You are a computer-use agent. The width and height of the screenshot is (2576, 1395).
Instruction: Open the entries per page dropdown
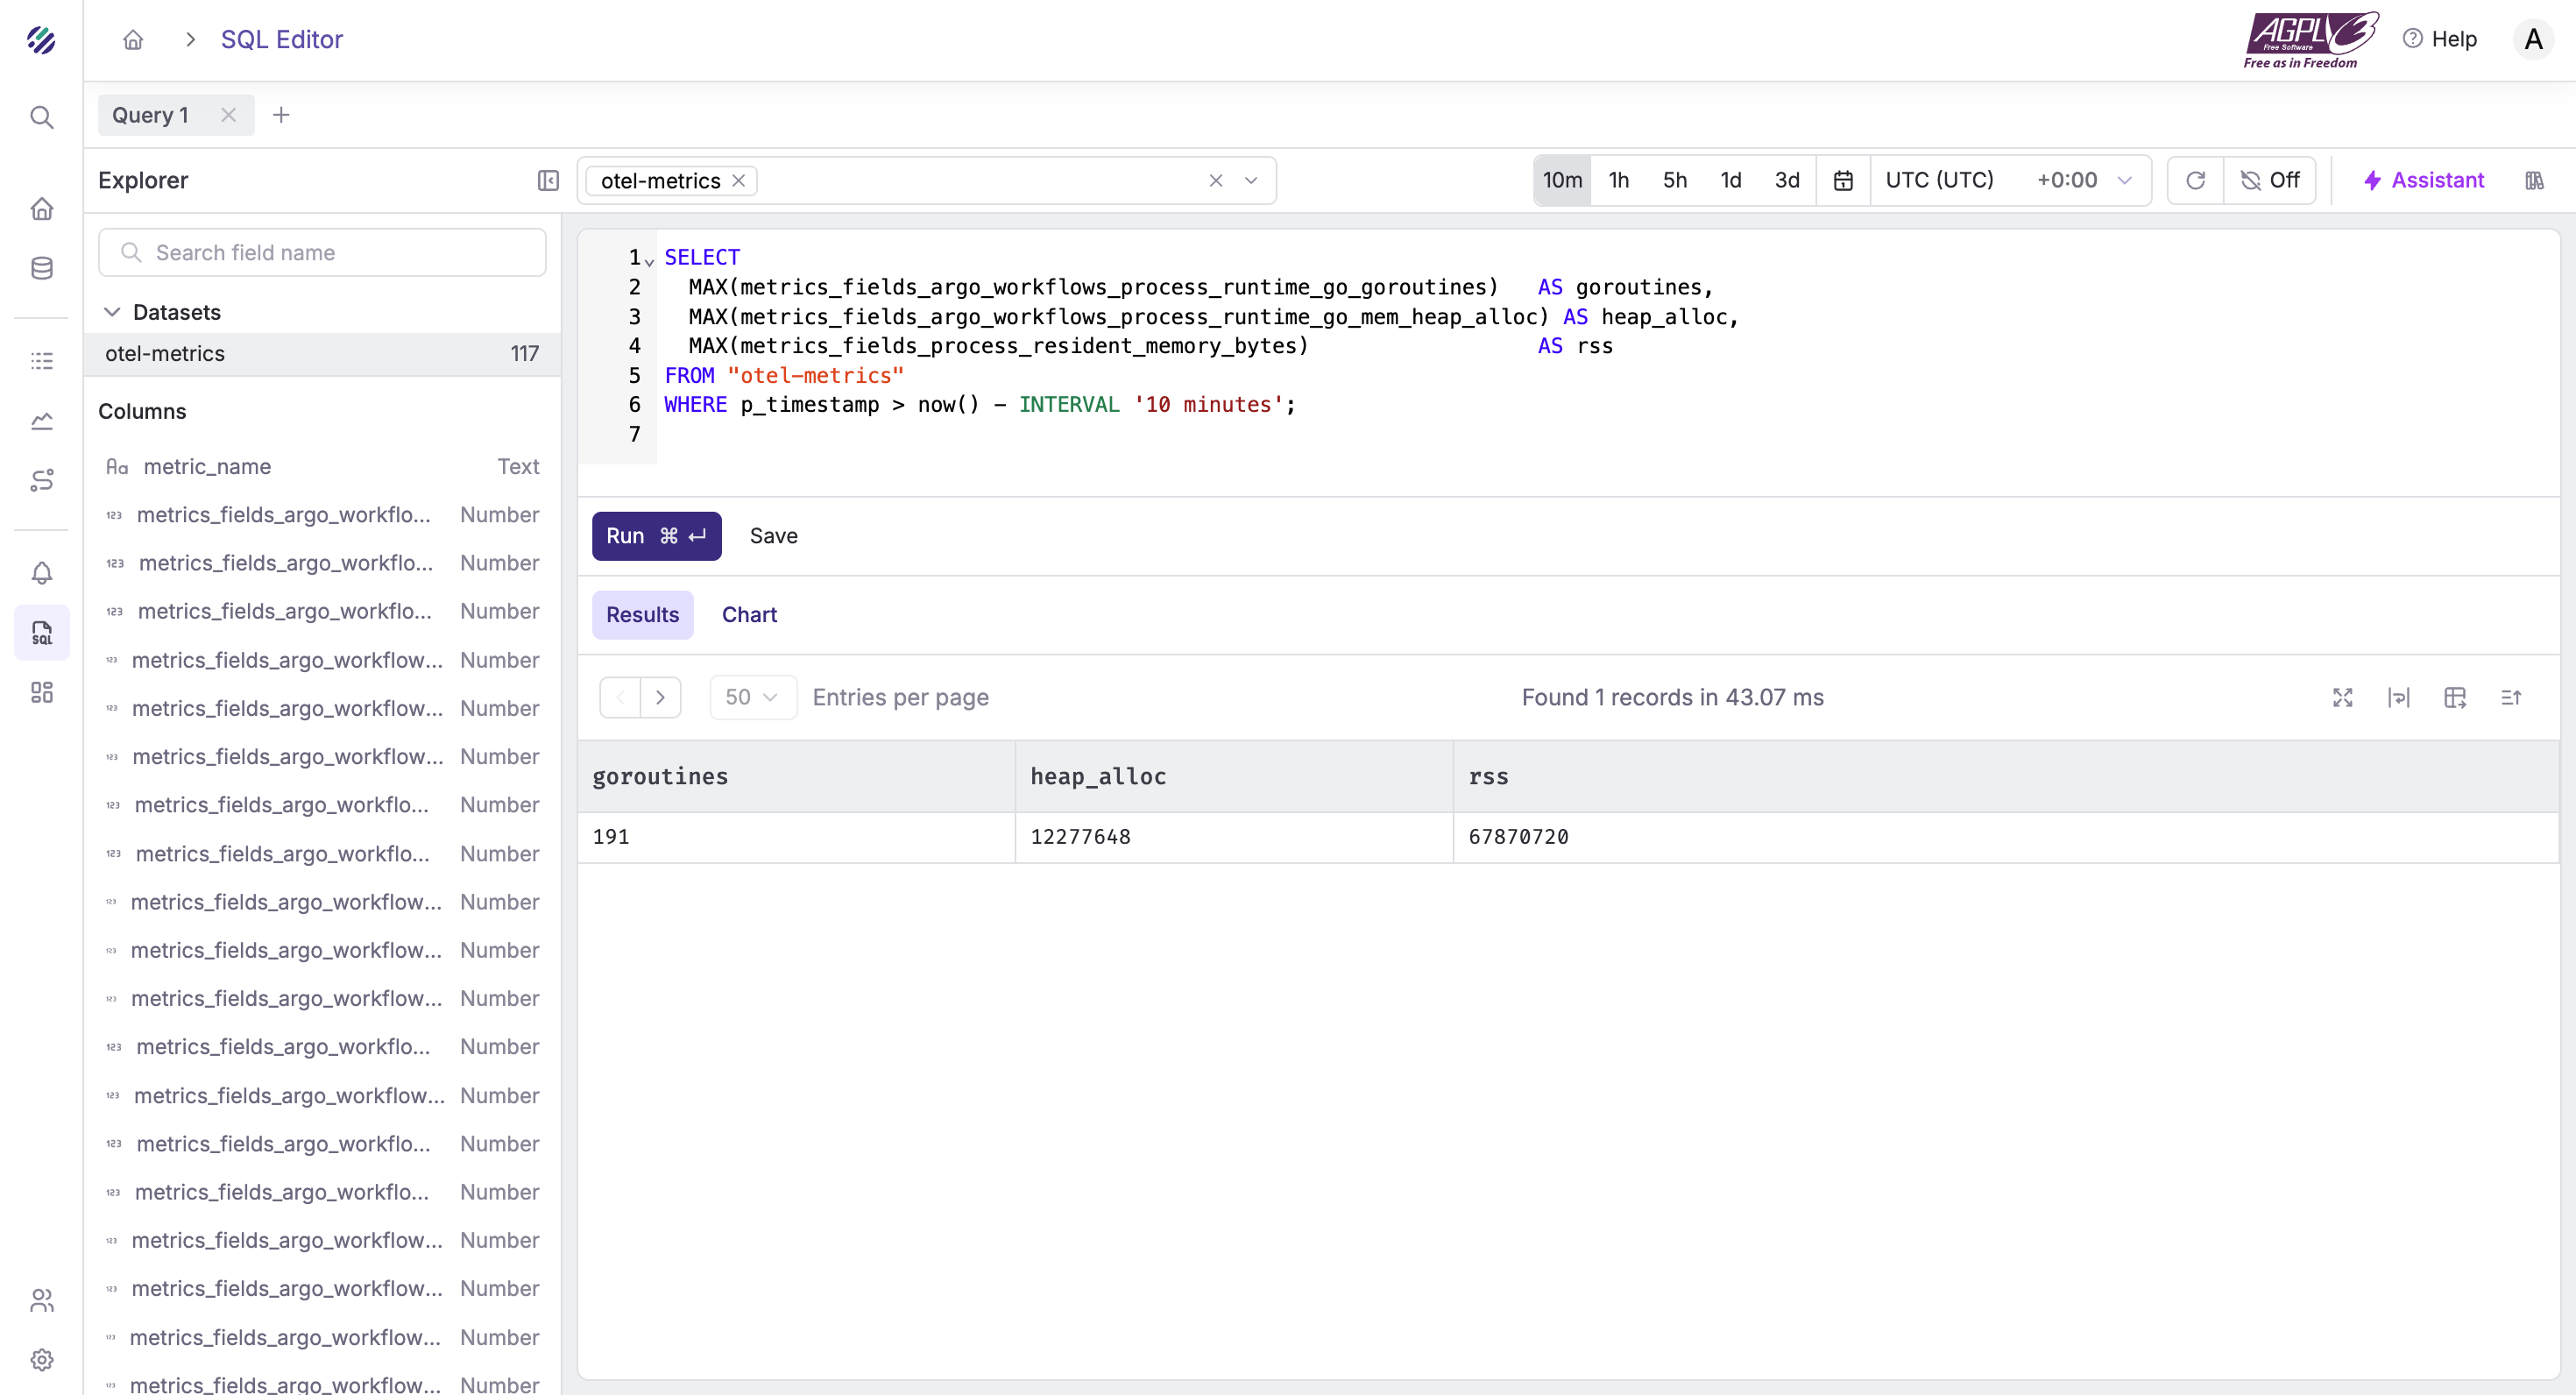tap(752, 697)
